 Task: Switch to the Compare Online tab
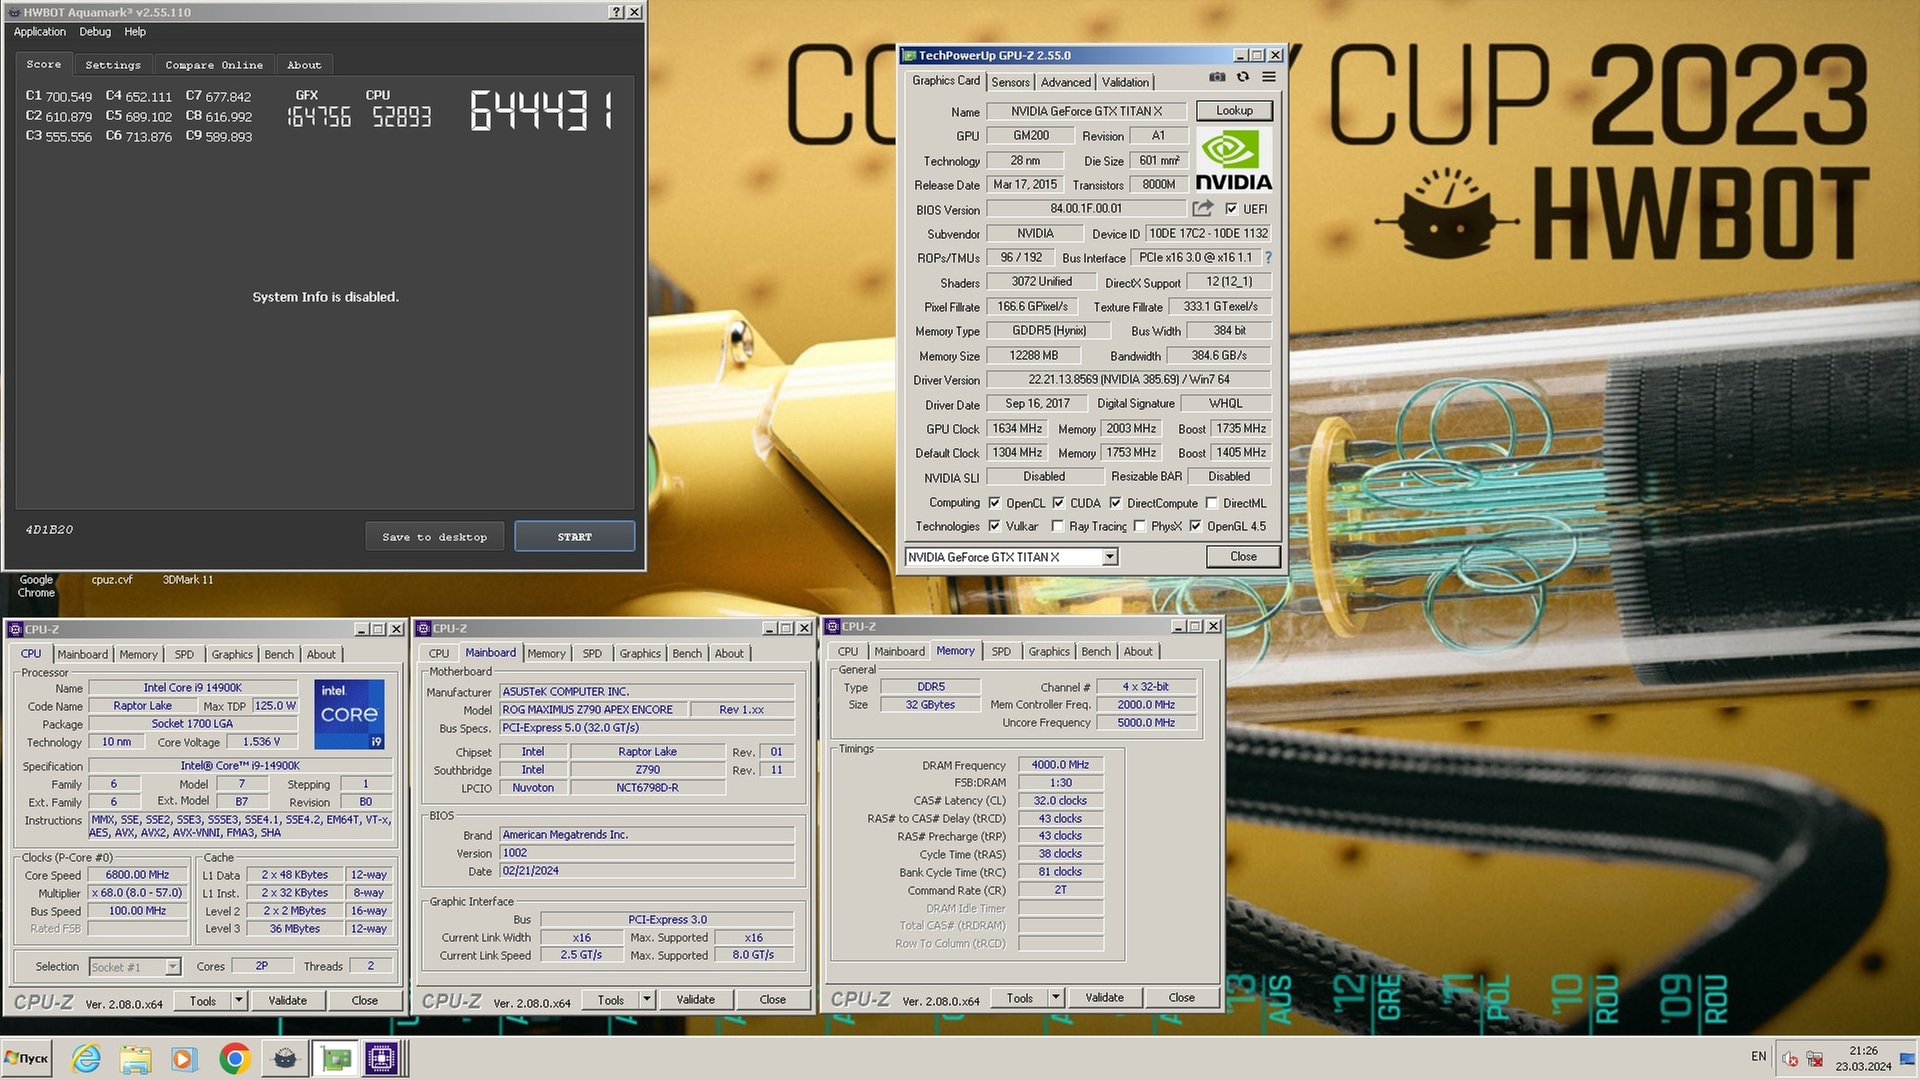pyautogui.click(x=214, y=65)
